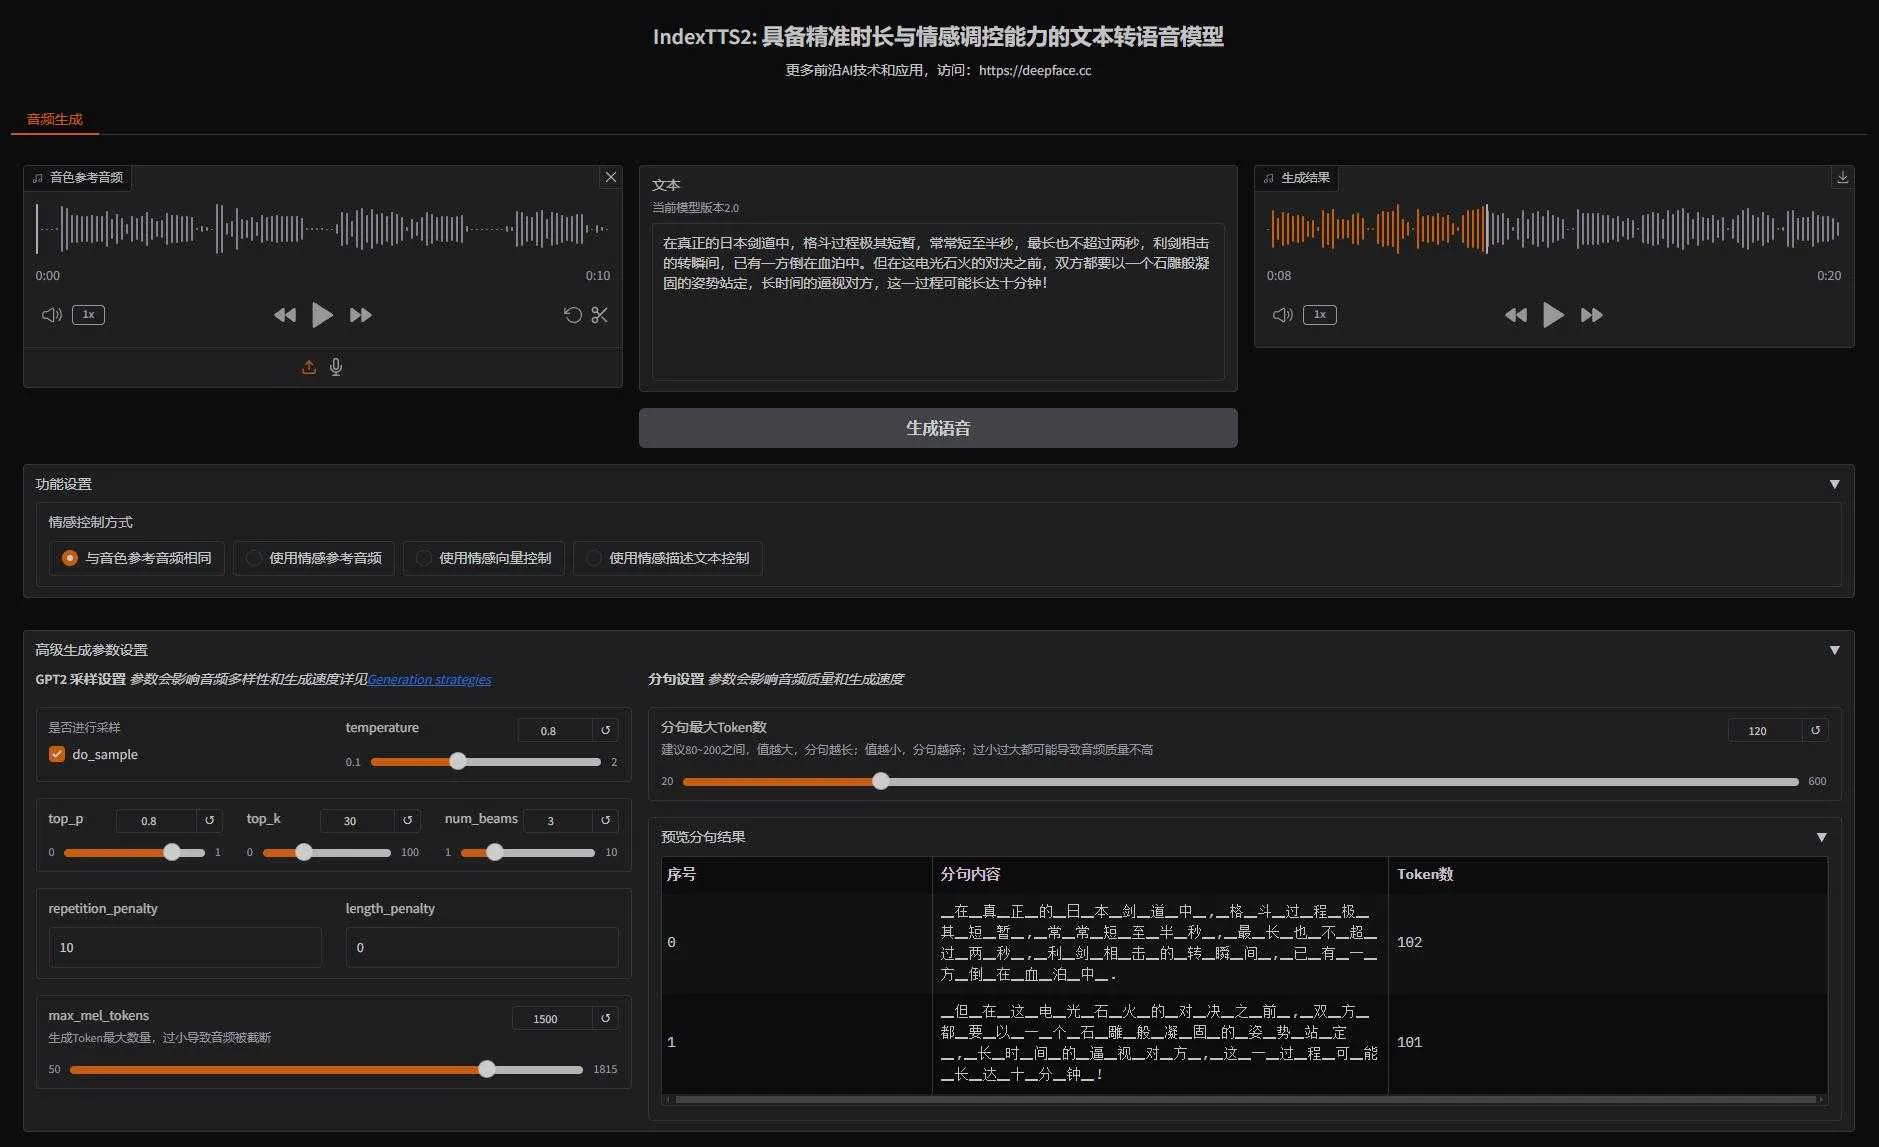Collapse the 预览分句结果 panel
The image size is (1879, 1147).
coord(1821,837)
